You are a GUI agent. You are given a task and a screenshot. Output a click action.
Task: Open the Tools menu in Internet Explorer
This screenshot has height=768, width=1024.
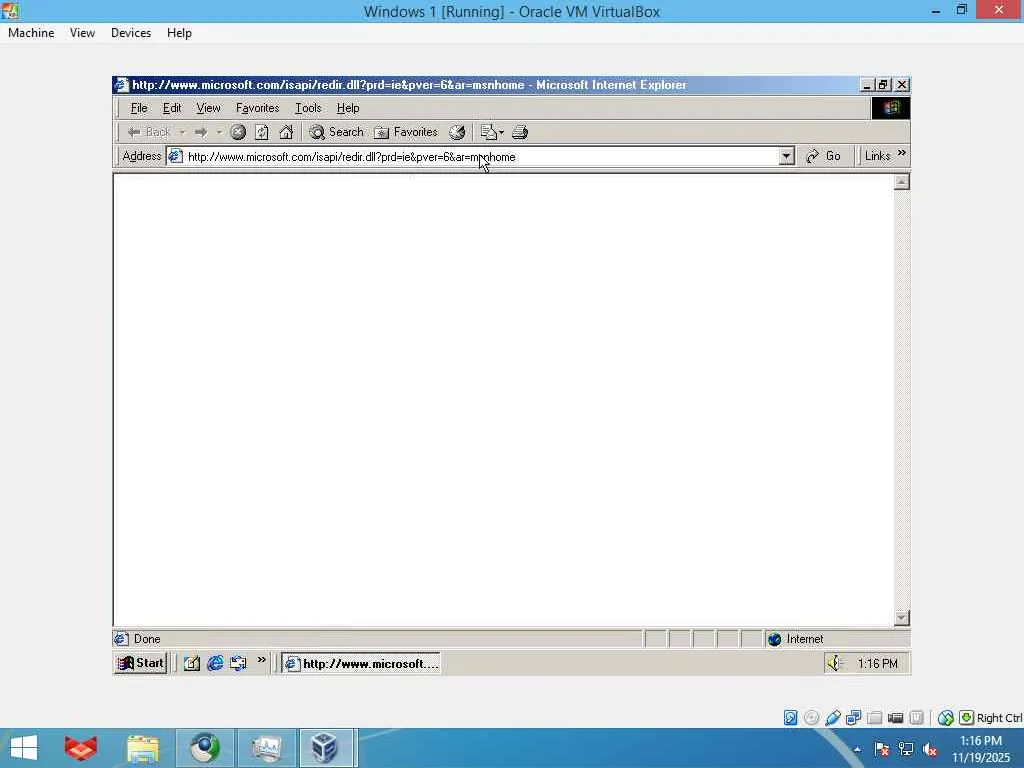(308, 108)
